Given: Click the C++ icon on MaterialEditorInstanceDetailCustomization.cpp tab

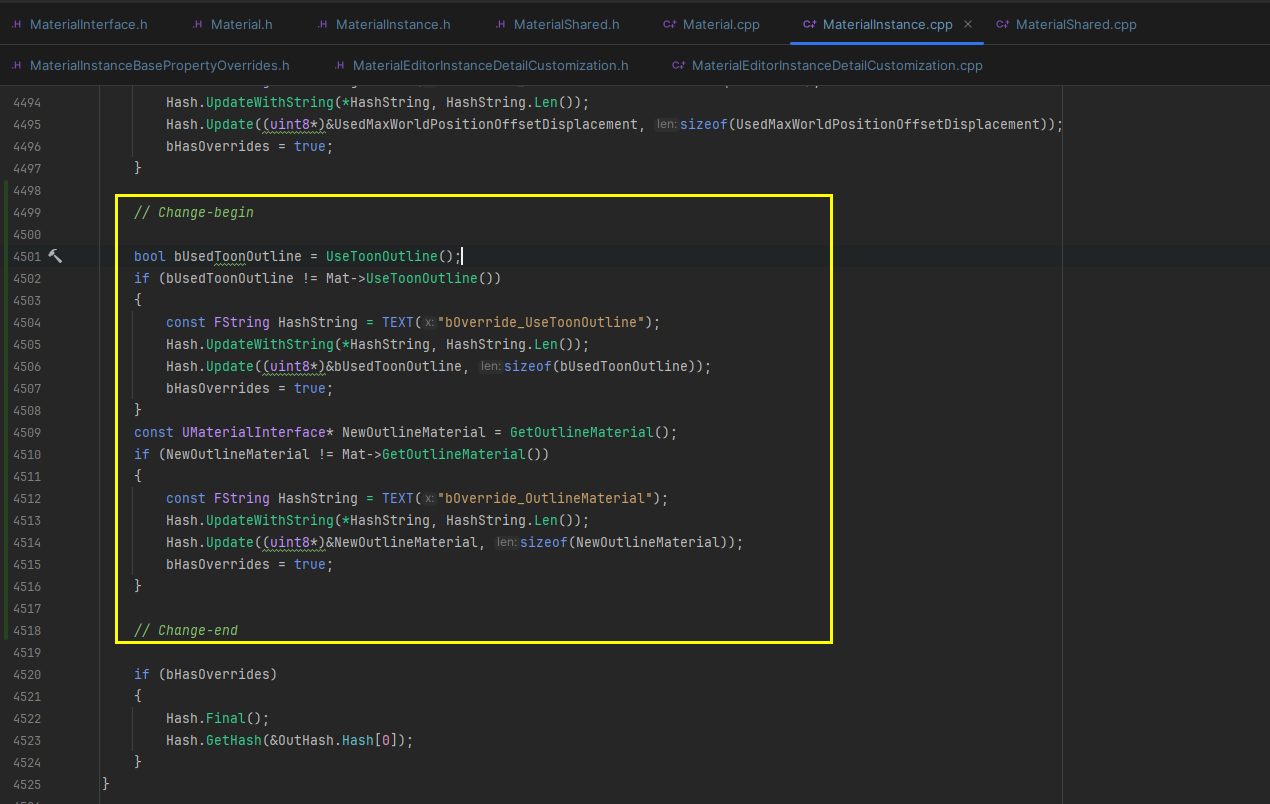Looking at the screenshot, I should point(680,64).
